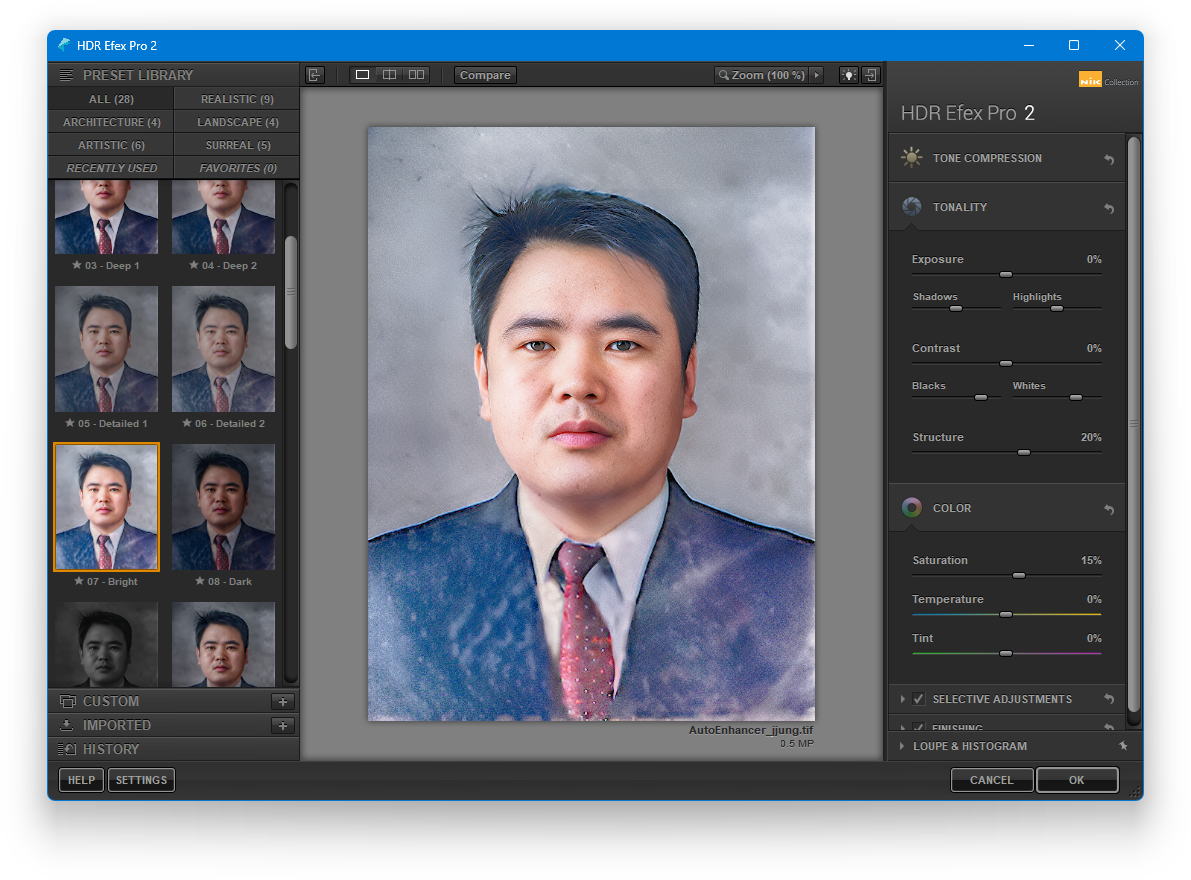
Task: Hide the left preset panel icon
Action: 314,75
